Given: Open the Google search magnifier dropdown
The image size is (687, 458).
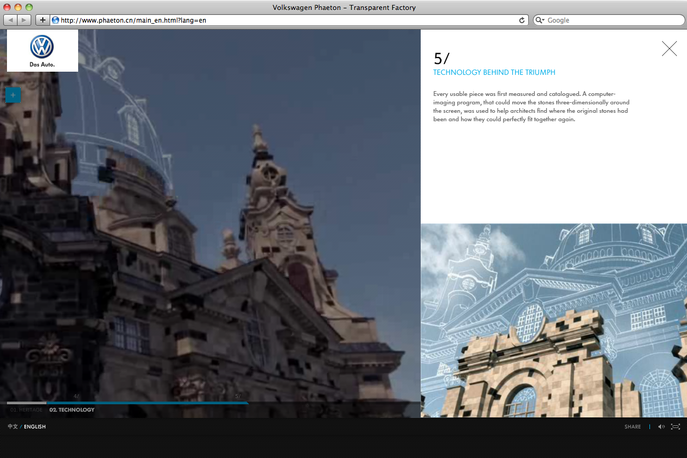Looking at the screenshot, I should (x=540, y=20).
